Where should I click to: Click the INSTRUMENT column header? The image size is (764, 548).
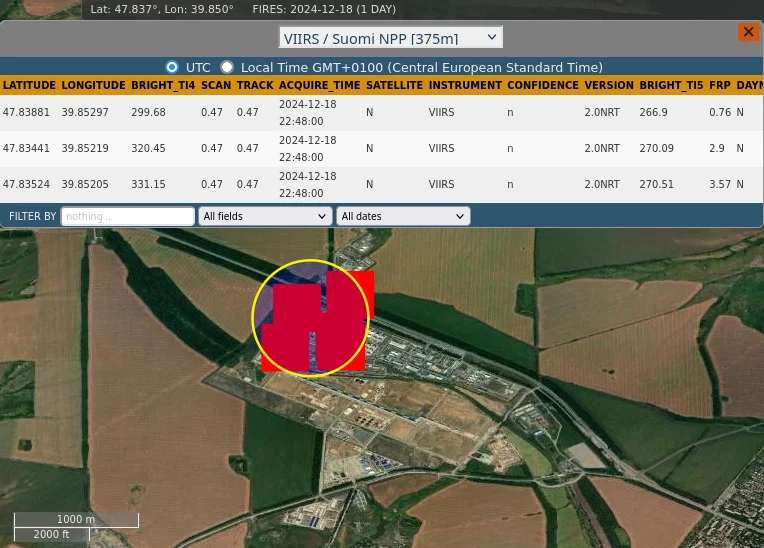click(465, 86)
